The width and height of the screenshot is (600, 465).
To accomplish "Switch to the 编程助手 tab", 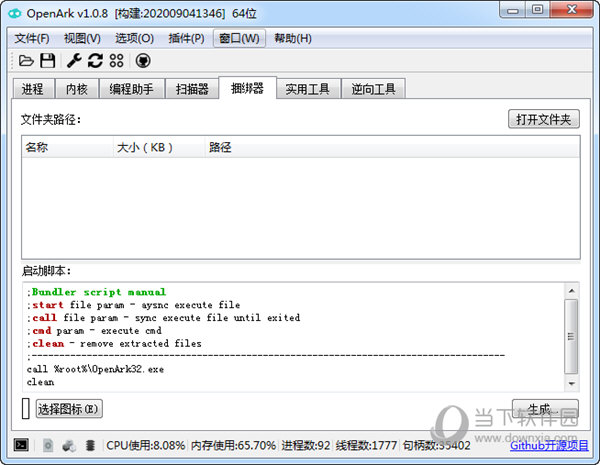I will click(131, 89).
